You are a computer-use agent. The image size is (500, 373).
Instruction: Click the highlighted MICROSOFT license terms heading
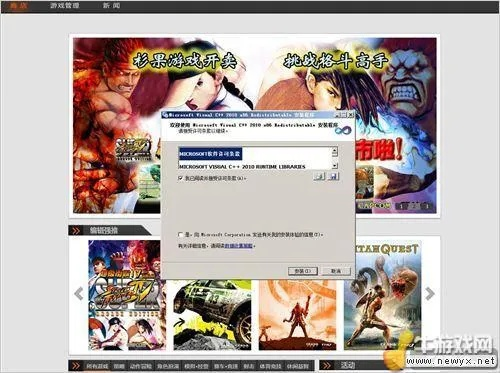210,154
